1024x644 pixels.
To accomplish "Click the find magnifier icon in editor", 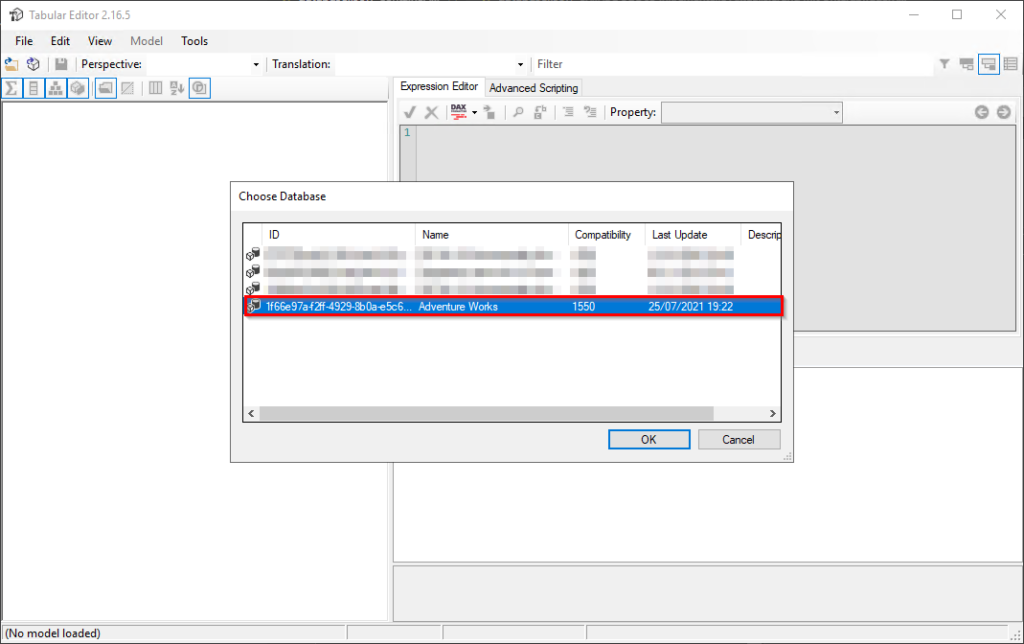I will (518, 112).
